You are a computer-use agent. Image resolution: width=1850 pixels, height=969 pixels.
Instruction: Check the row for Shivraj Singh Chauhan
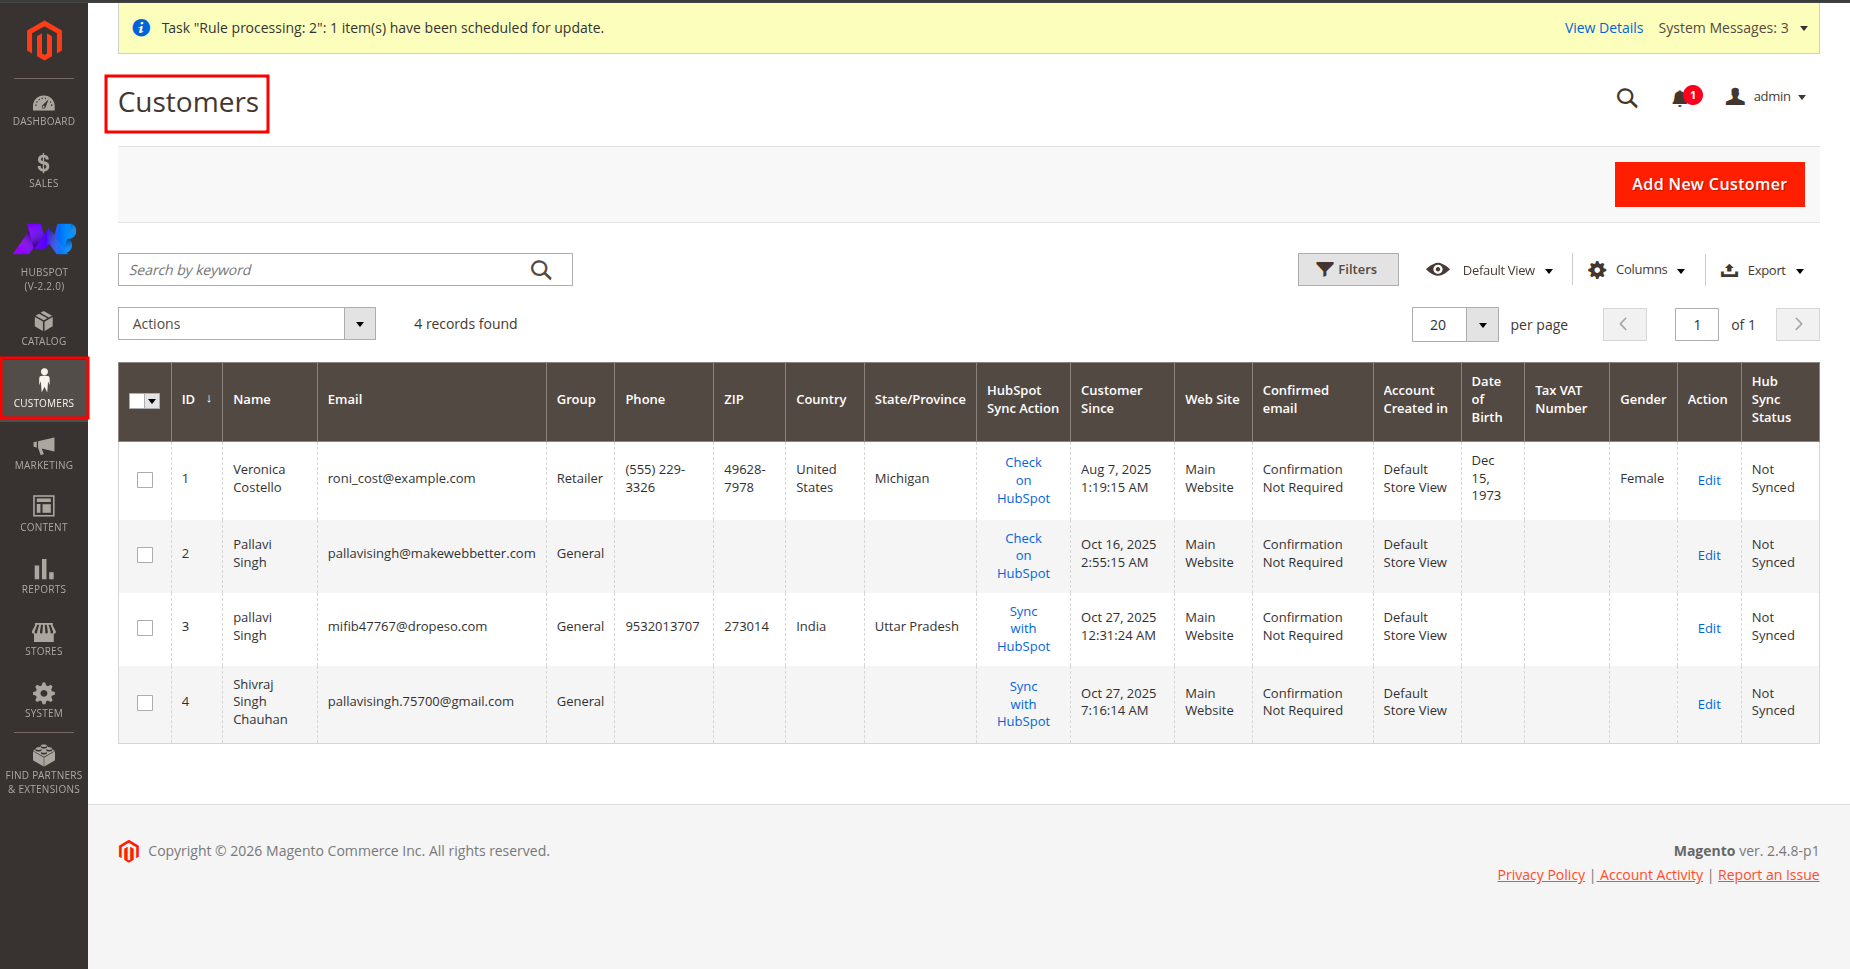(x=145, y=703)
